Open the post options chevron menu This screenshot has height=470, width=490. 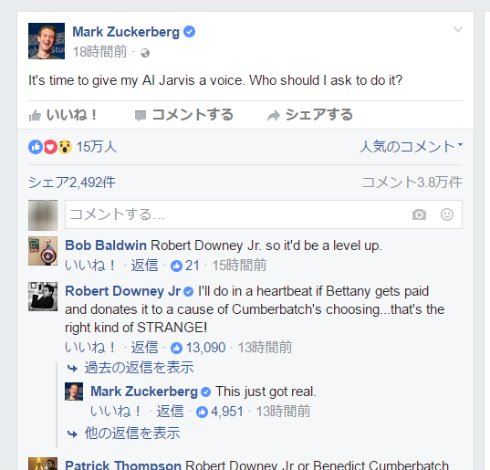click(458, 29)
